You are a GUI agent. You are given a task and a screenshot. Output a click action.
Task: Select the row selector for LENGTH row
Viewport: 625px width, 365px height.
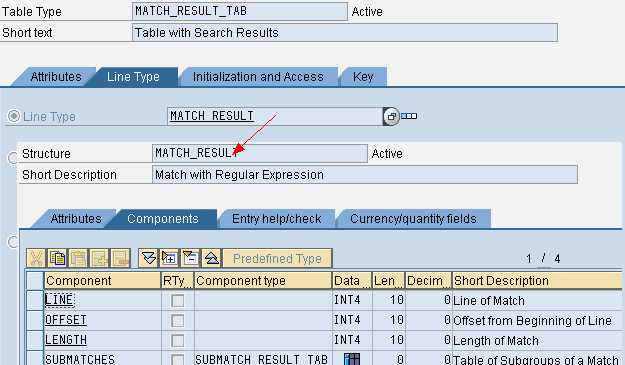[35, 340]
